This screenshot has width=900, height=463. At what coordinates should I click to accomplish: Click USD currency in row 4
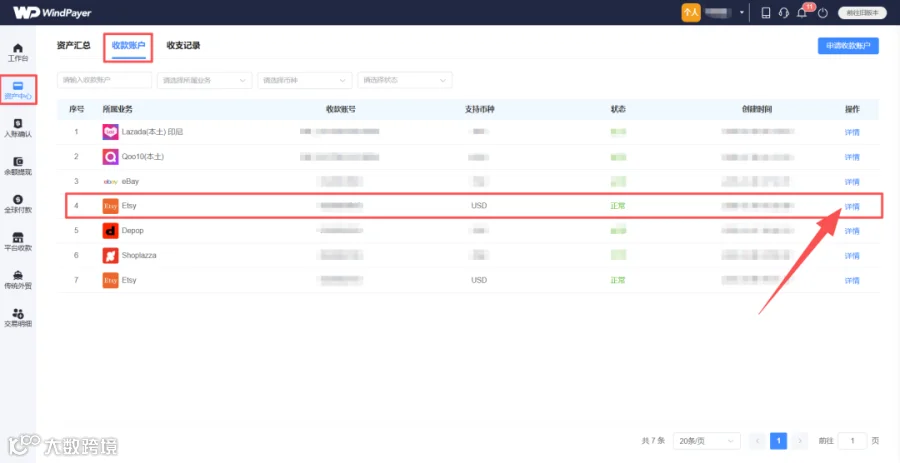point(479,205)
